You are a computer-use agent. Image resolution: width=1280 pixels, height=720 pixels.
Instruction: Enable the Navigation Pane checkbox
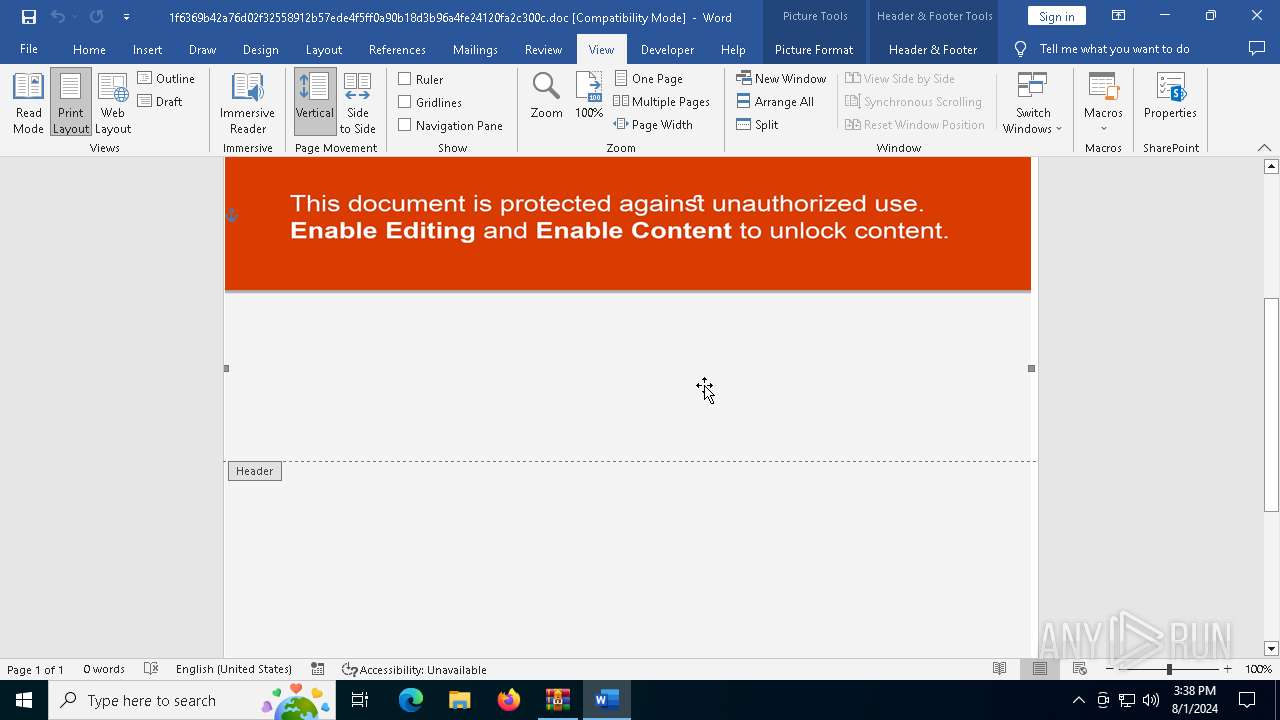[405, 125]
